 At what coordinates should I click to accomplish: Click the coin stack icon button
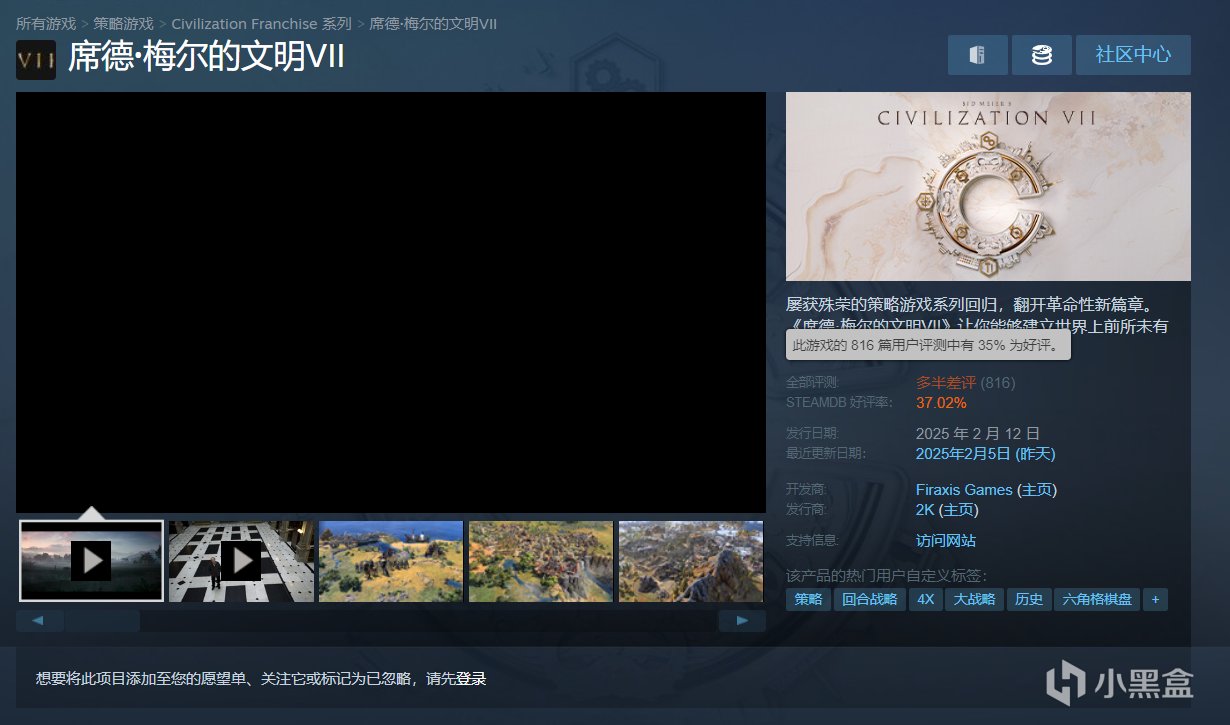point(1041,55)
